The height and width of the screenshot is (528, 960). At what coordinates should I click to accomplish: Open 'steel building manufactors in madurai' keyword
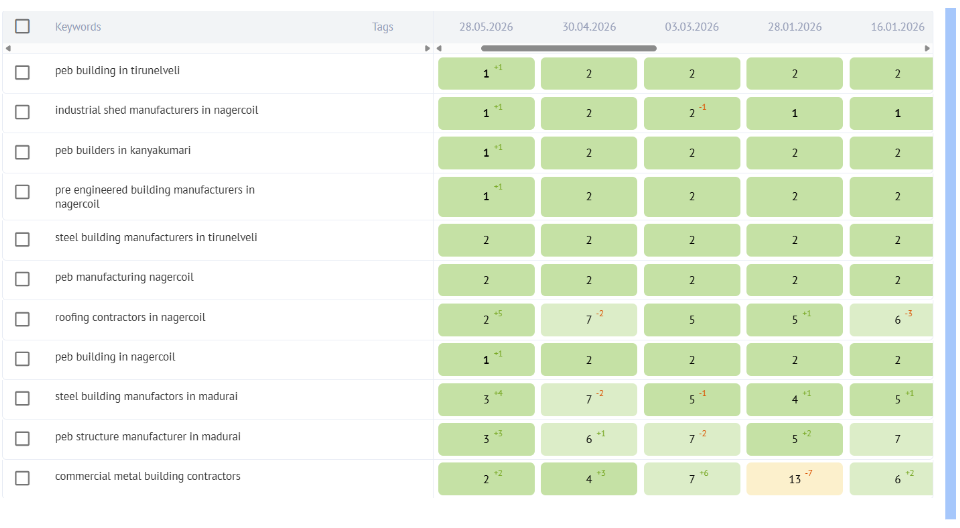click(x=146, y=396)
